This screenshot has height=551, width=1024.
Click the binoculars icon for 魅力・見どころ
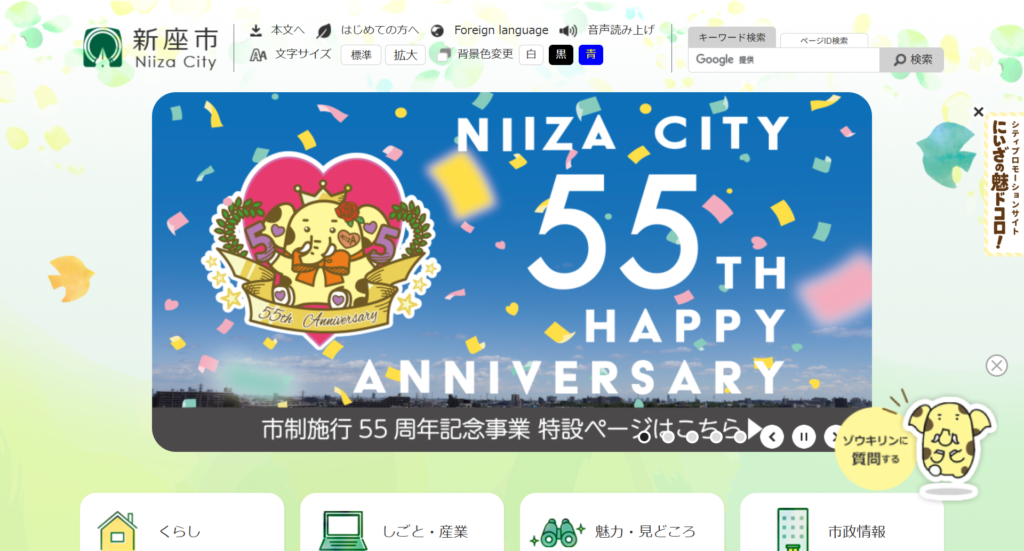tap(557, 532)
